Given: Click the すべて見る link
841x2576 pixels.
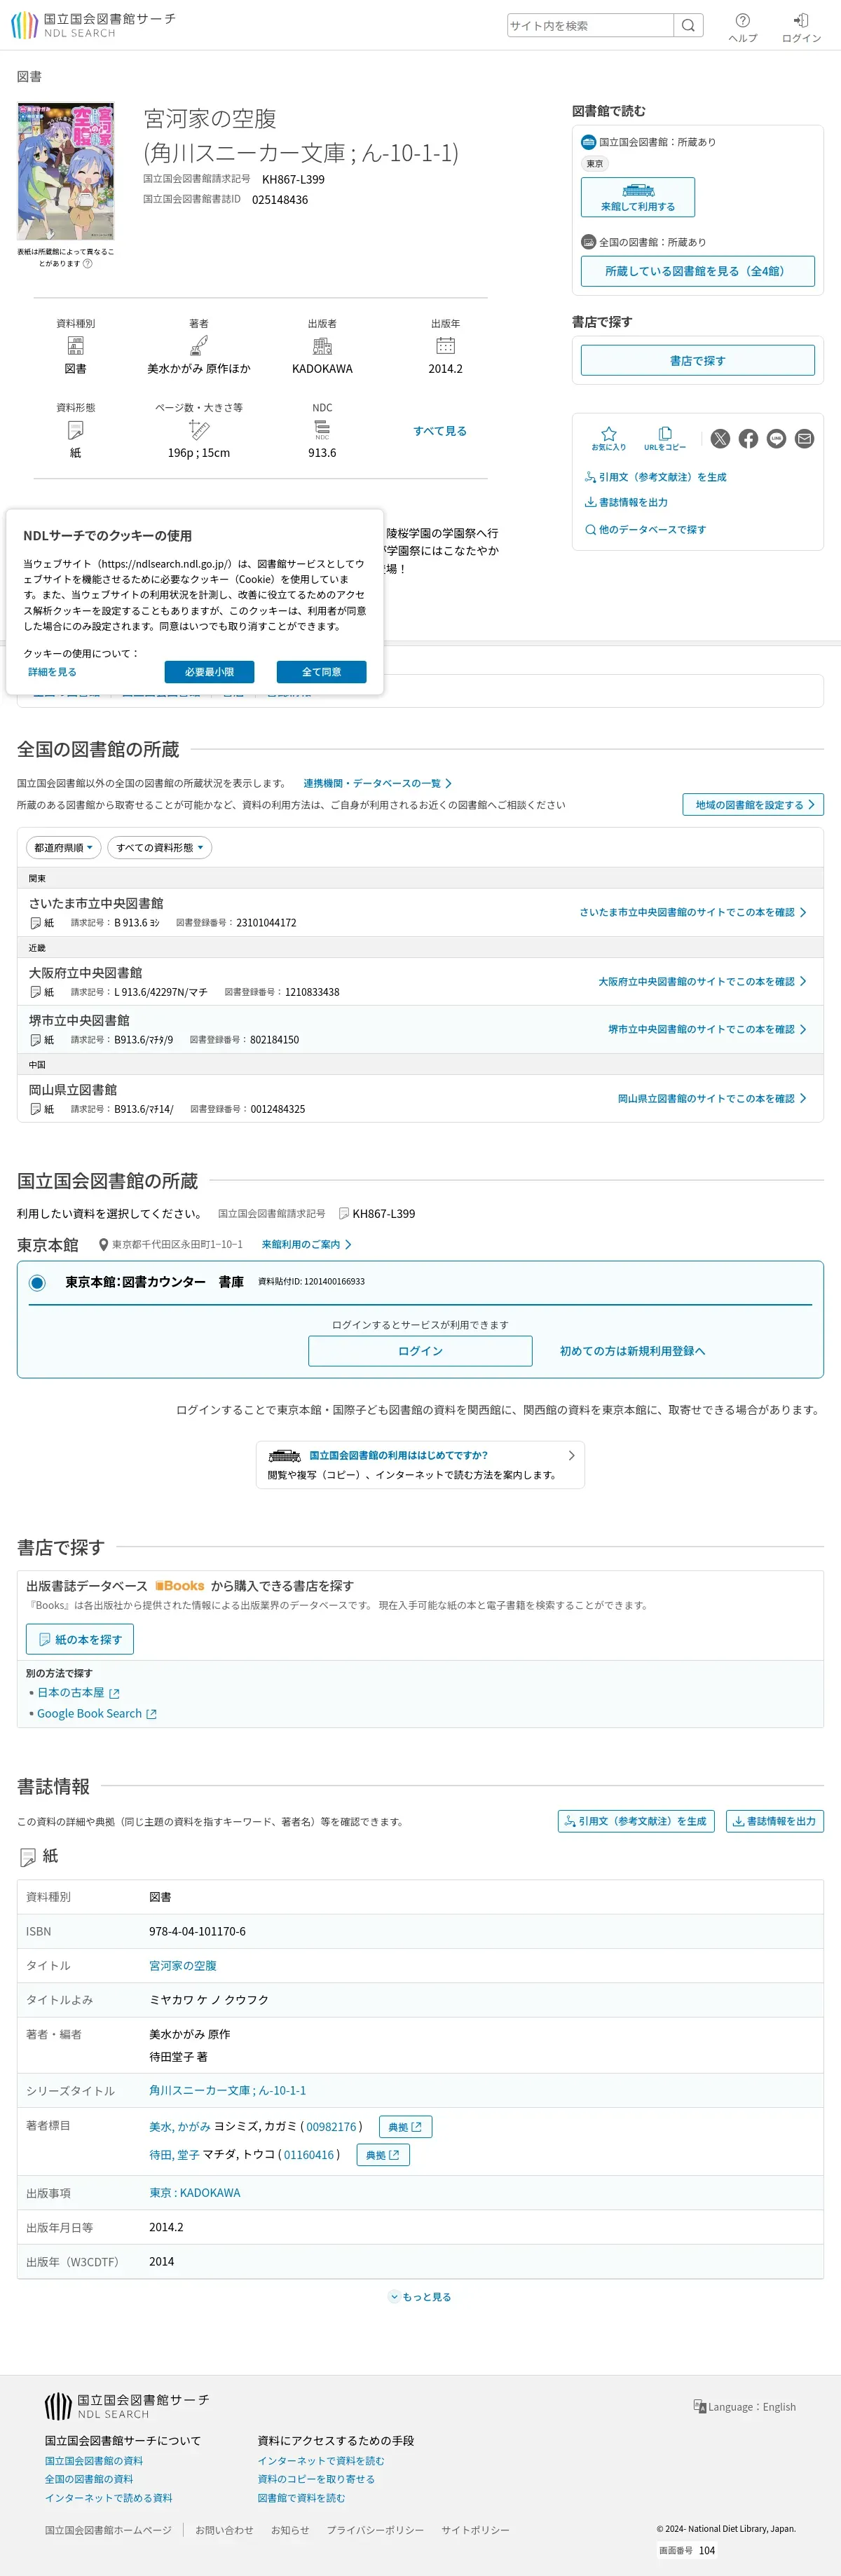Looking at the screenshot, I should (440, 431).
